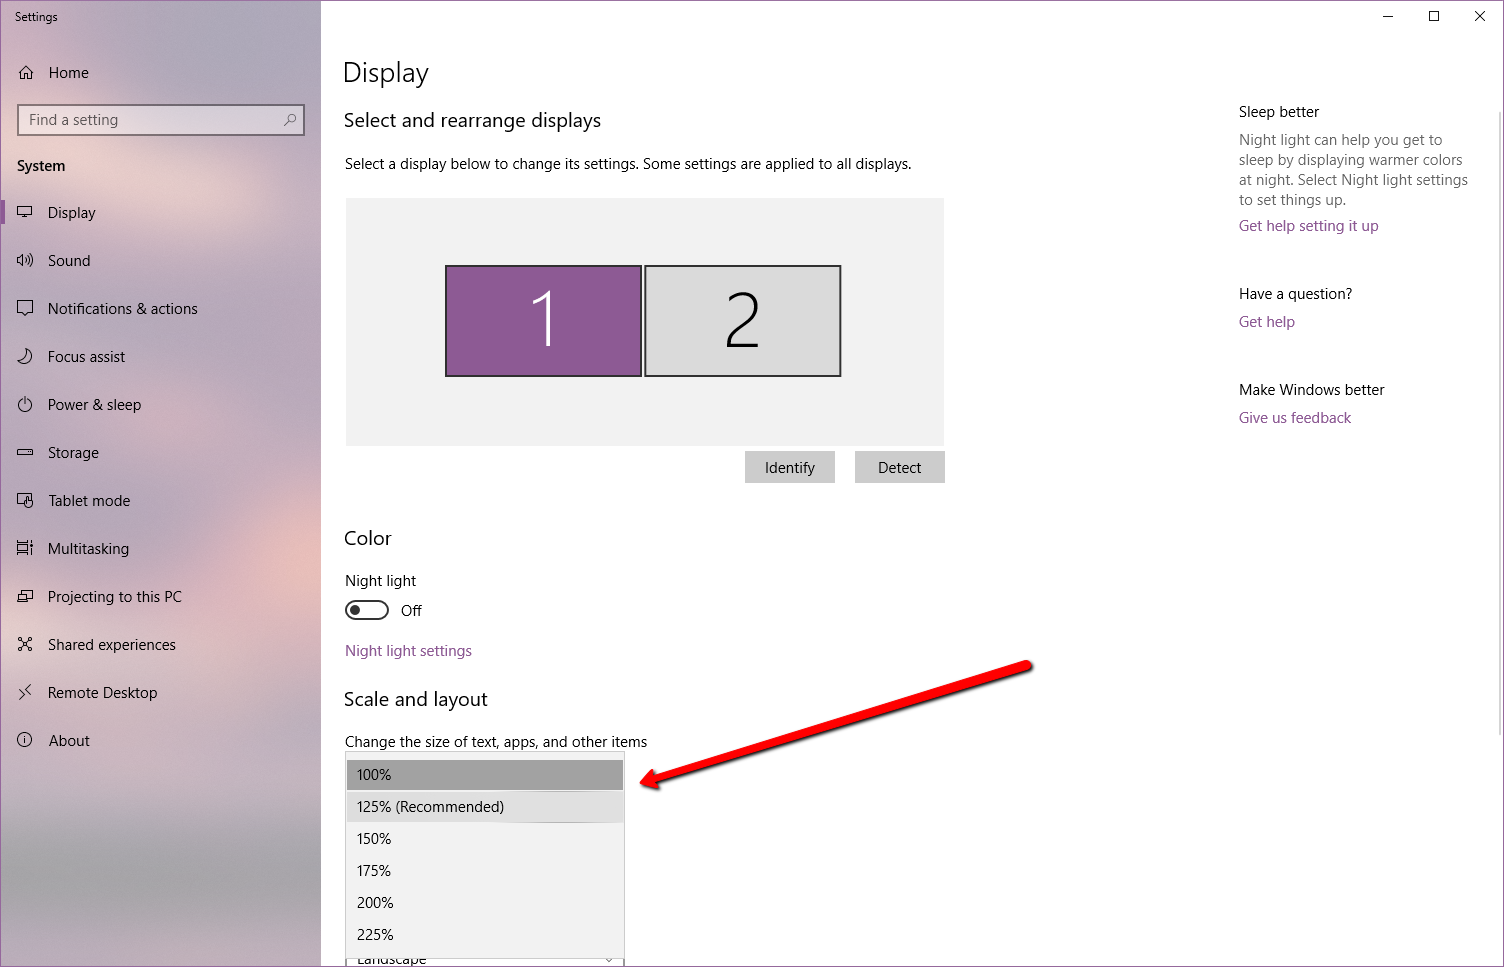Select the Tablet mode icon

click(x=25, y=501)
